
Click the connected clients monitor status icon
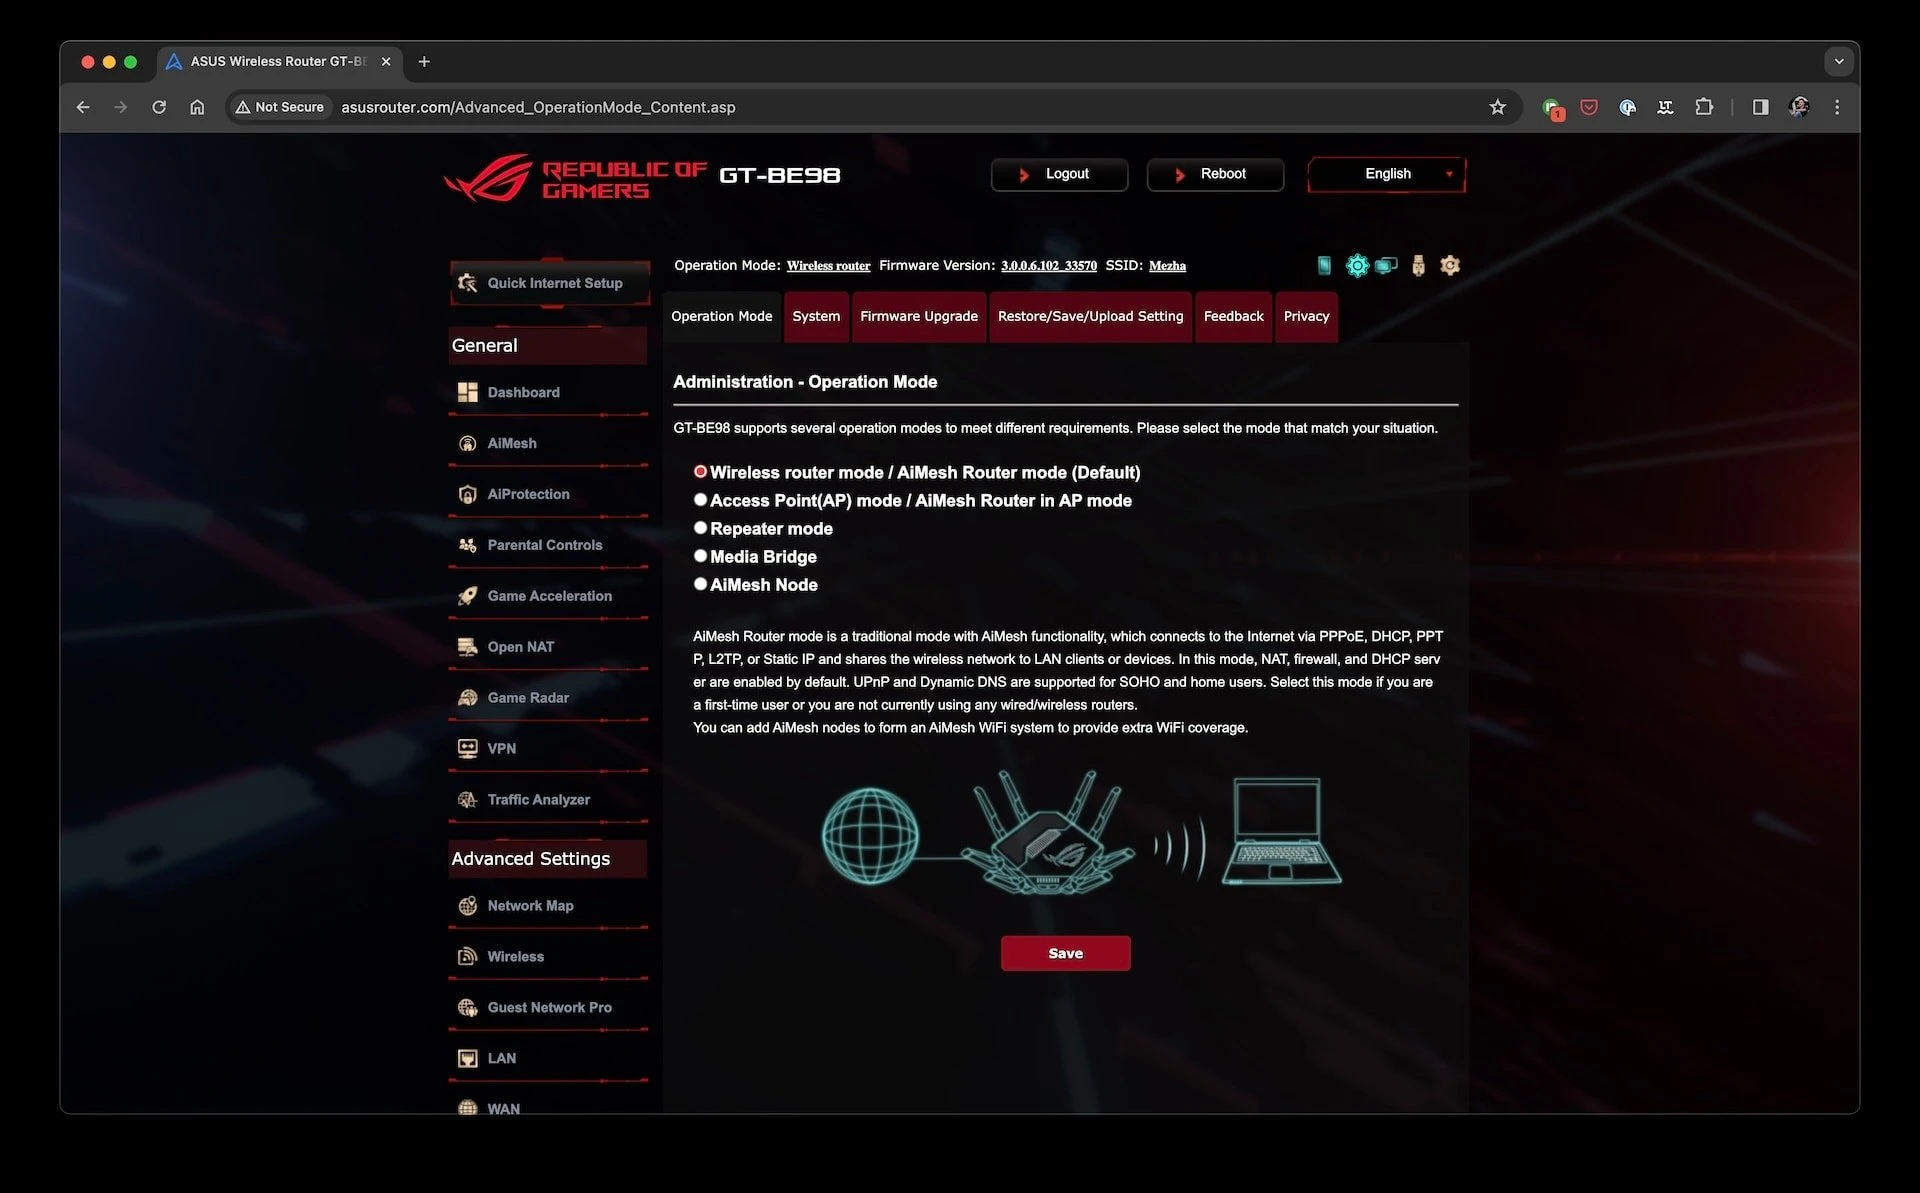1386,265
